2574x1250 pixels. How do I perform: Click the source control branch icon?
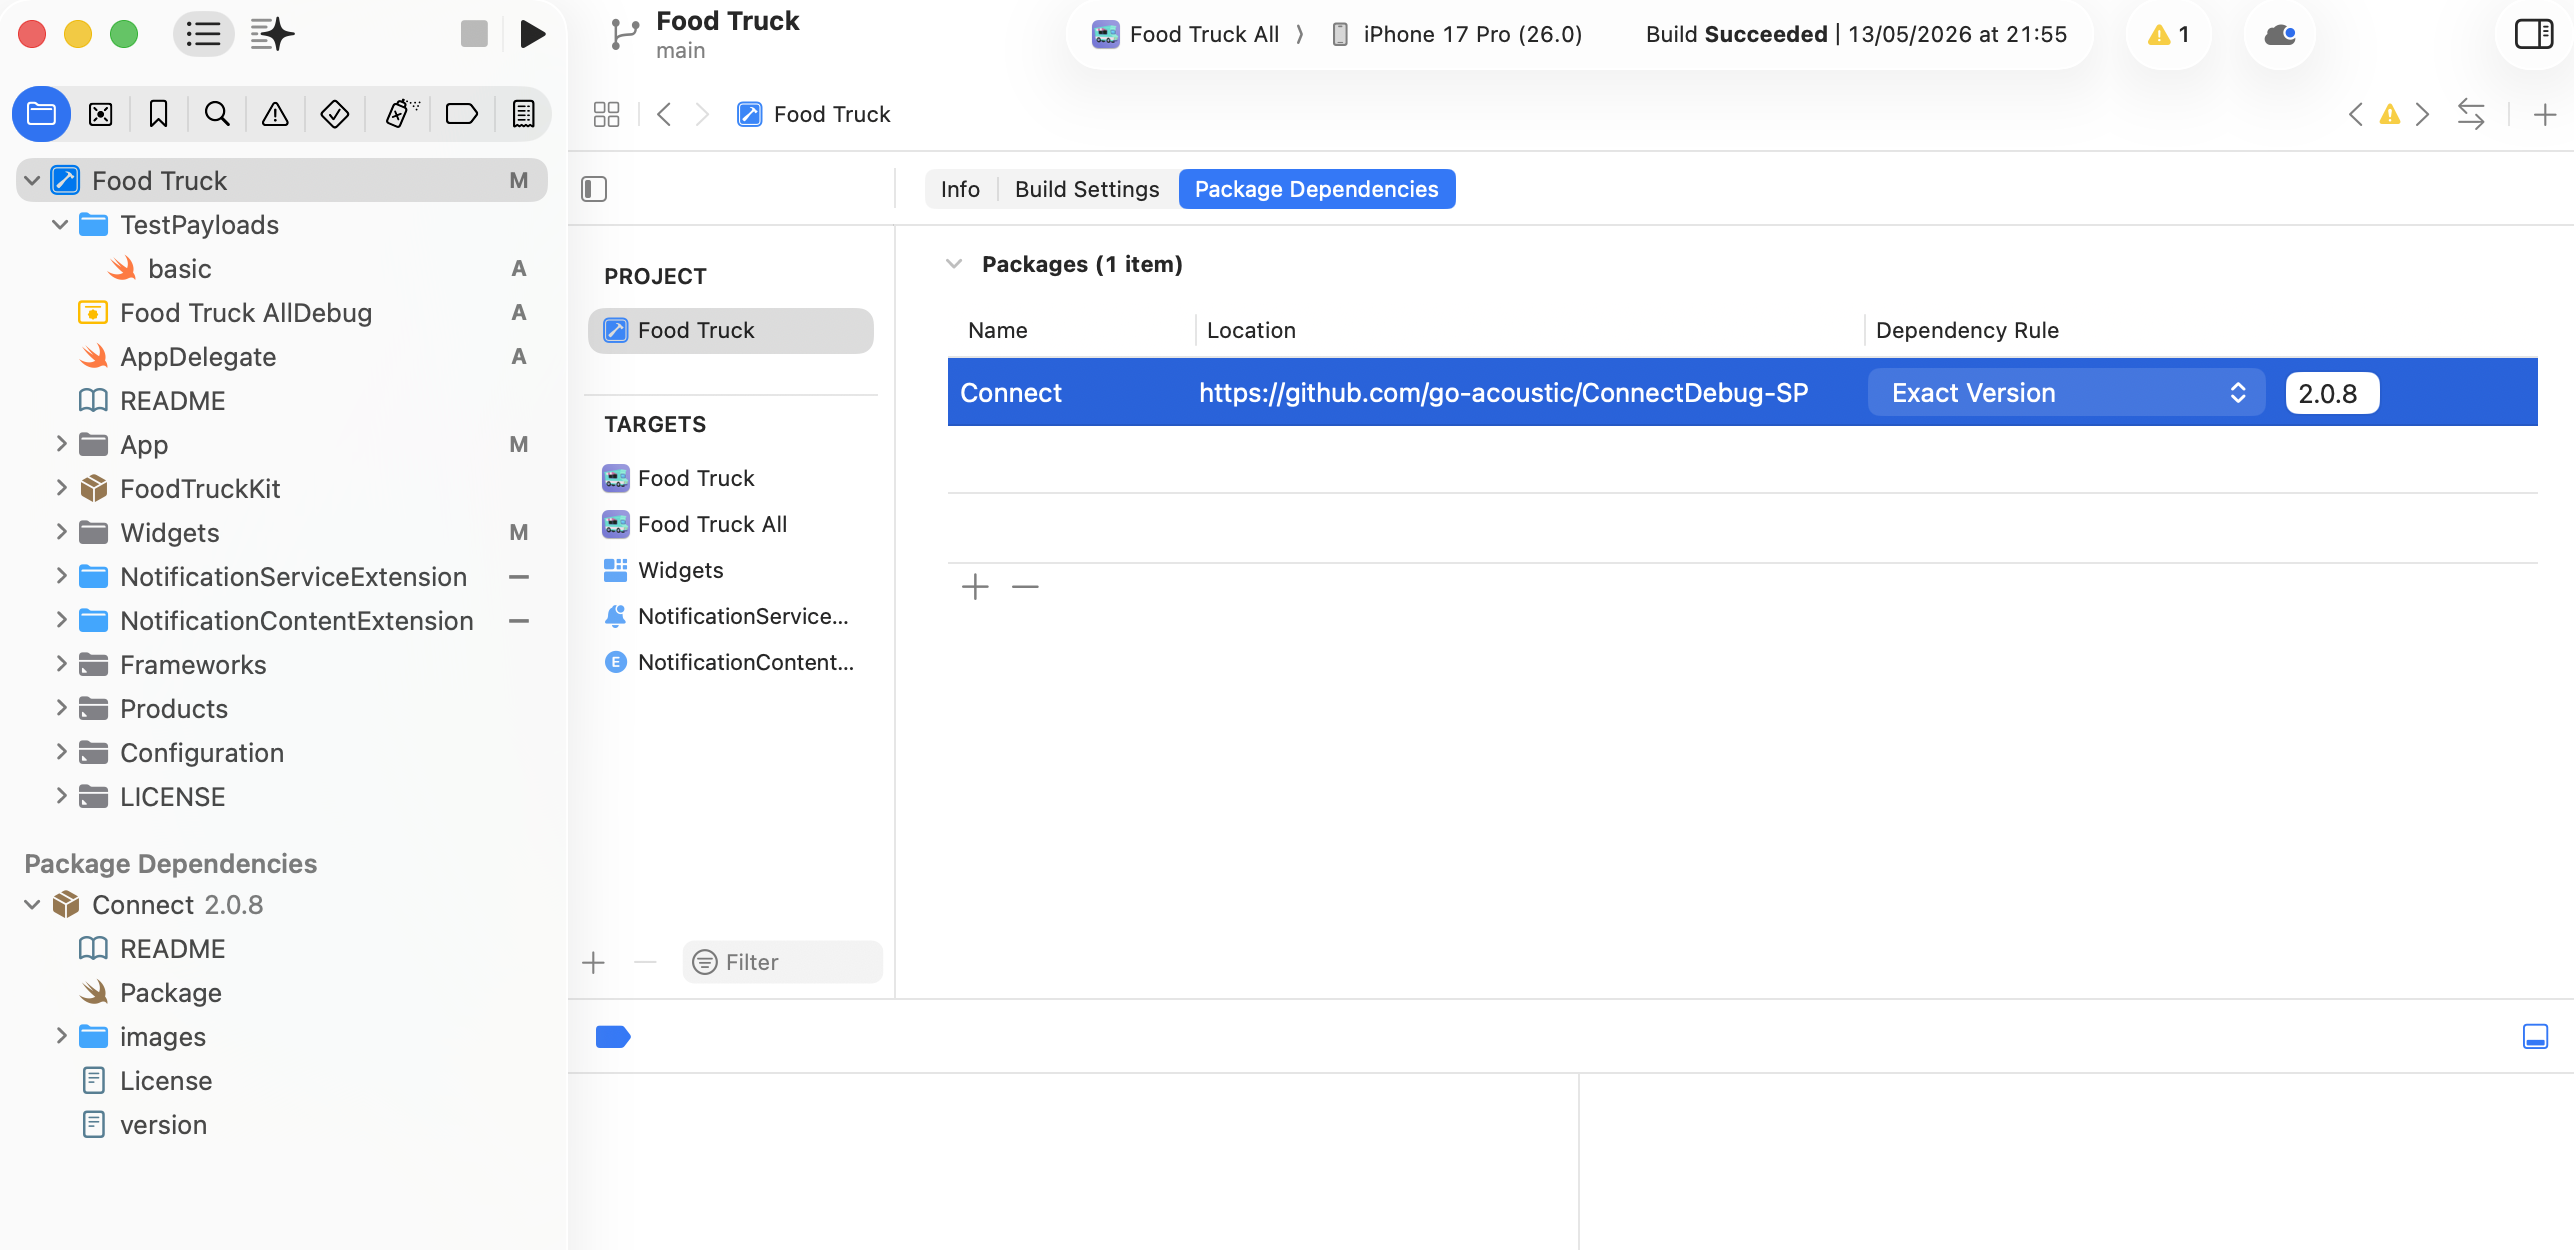pyautogui.click(x=624, y=34)
